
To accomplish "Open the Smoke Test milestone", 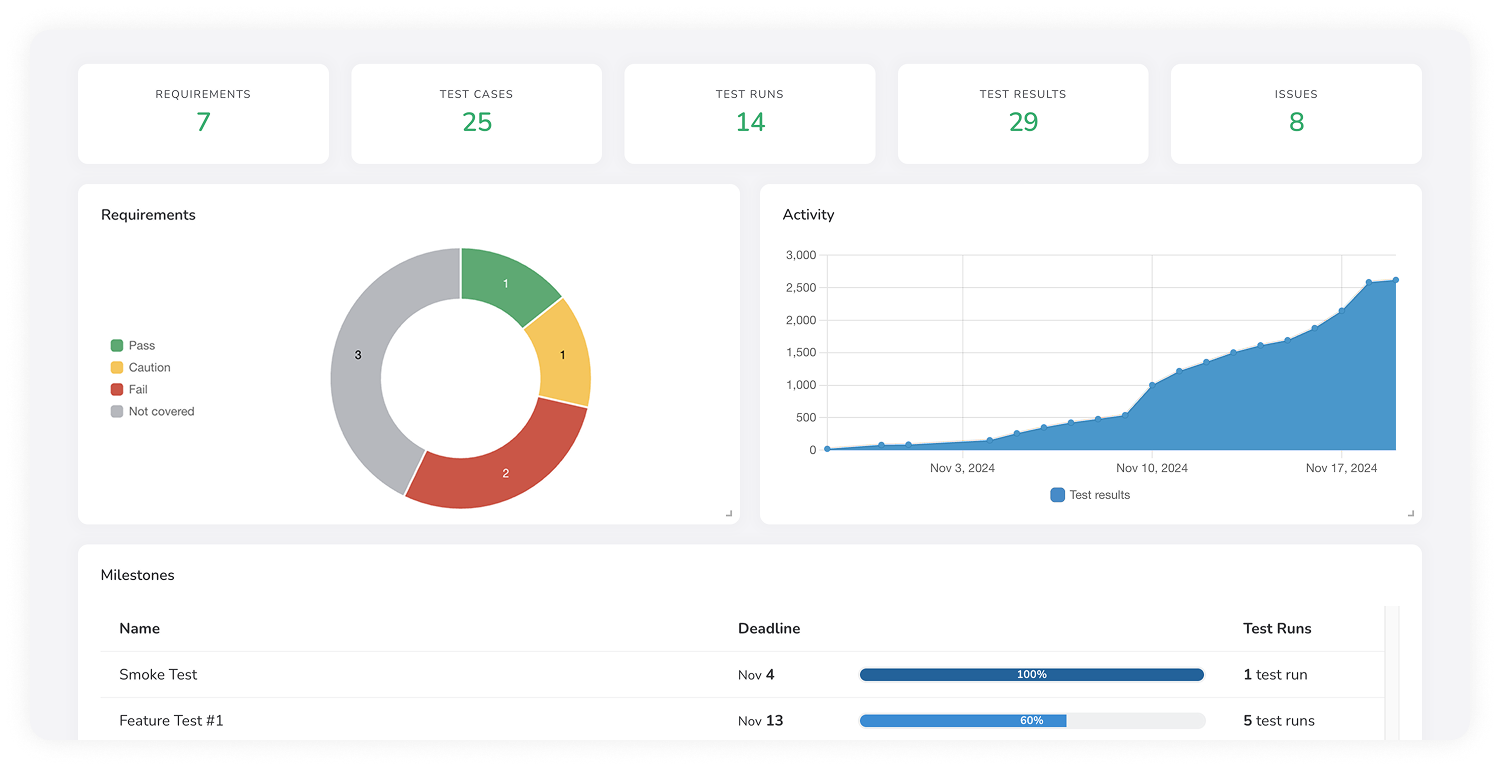I will point(158,674).
